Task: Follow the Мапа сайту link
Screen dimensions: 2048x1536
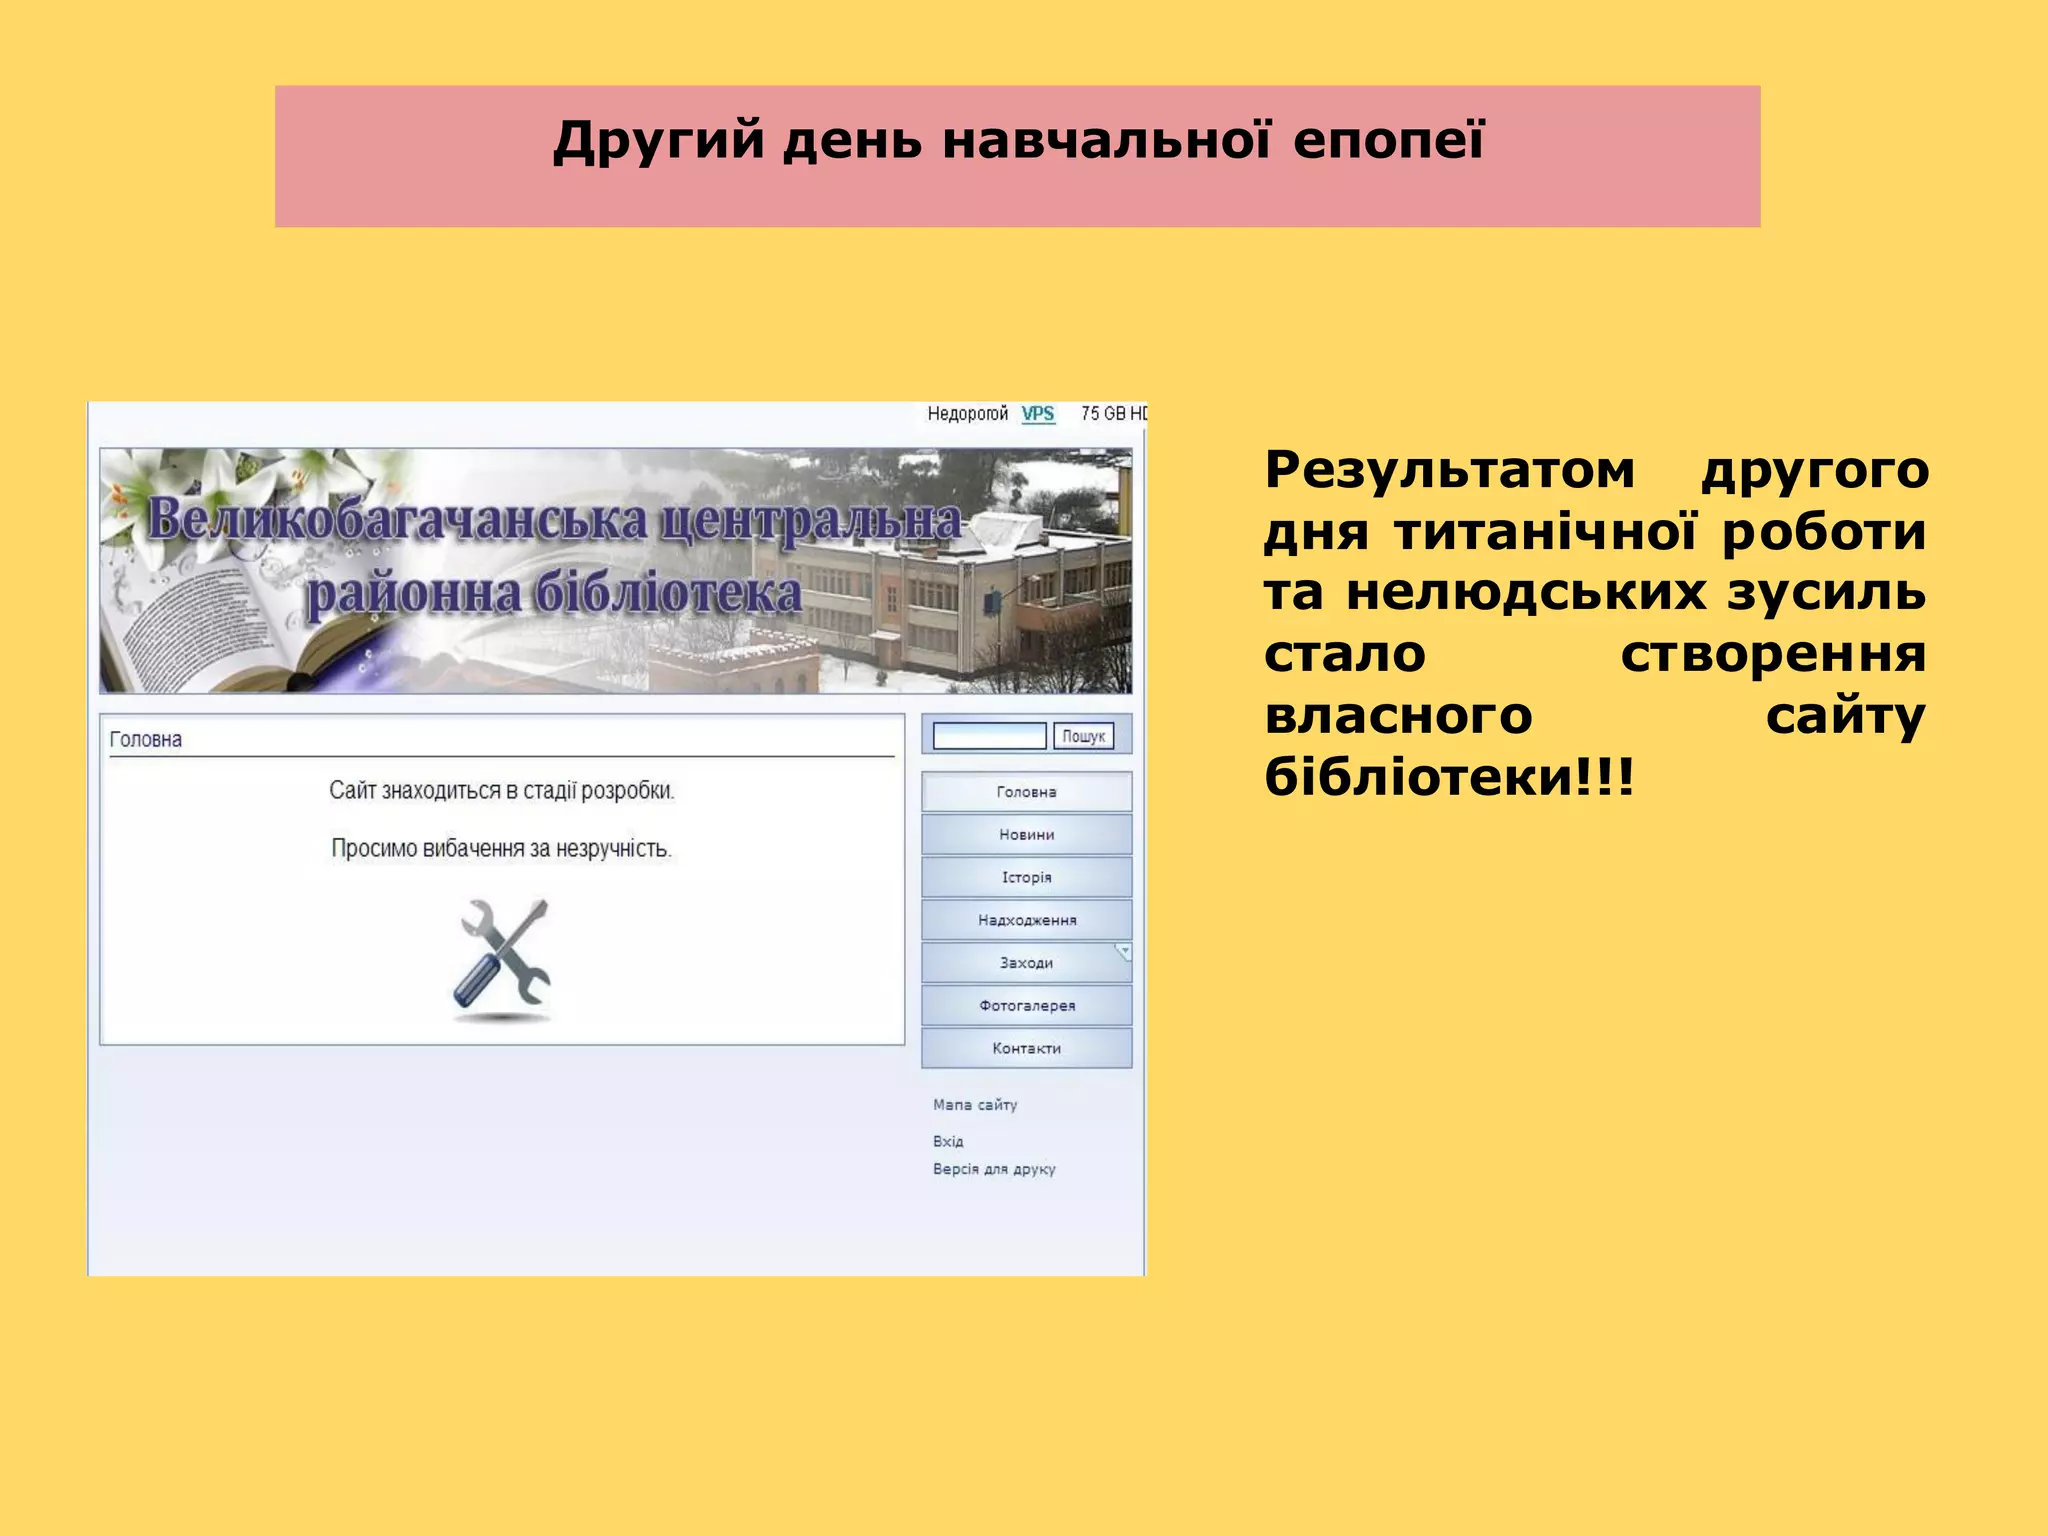Action: [975, 1105]
